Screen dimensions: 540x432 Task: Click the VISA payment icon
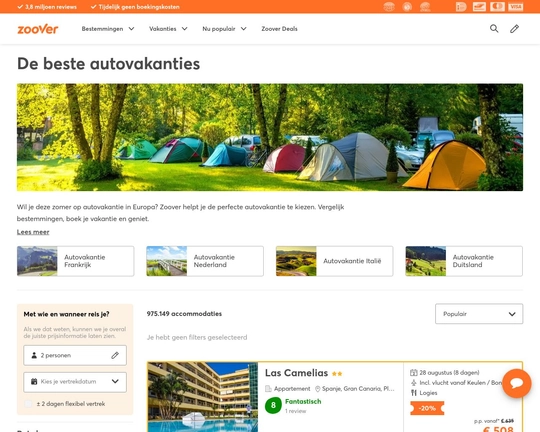516,7
